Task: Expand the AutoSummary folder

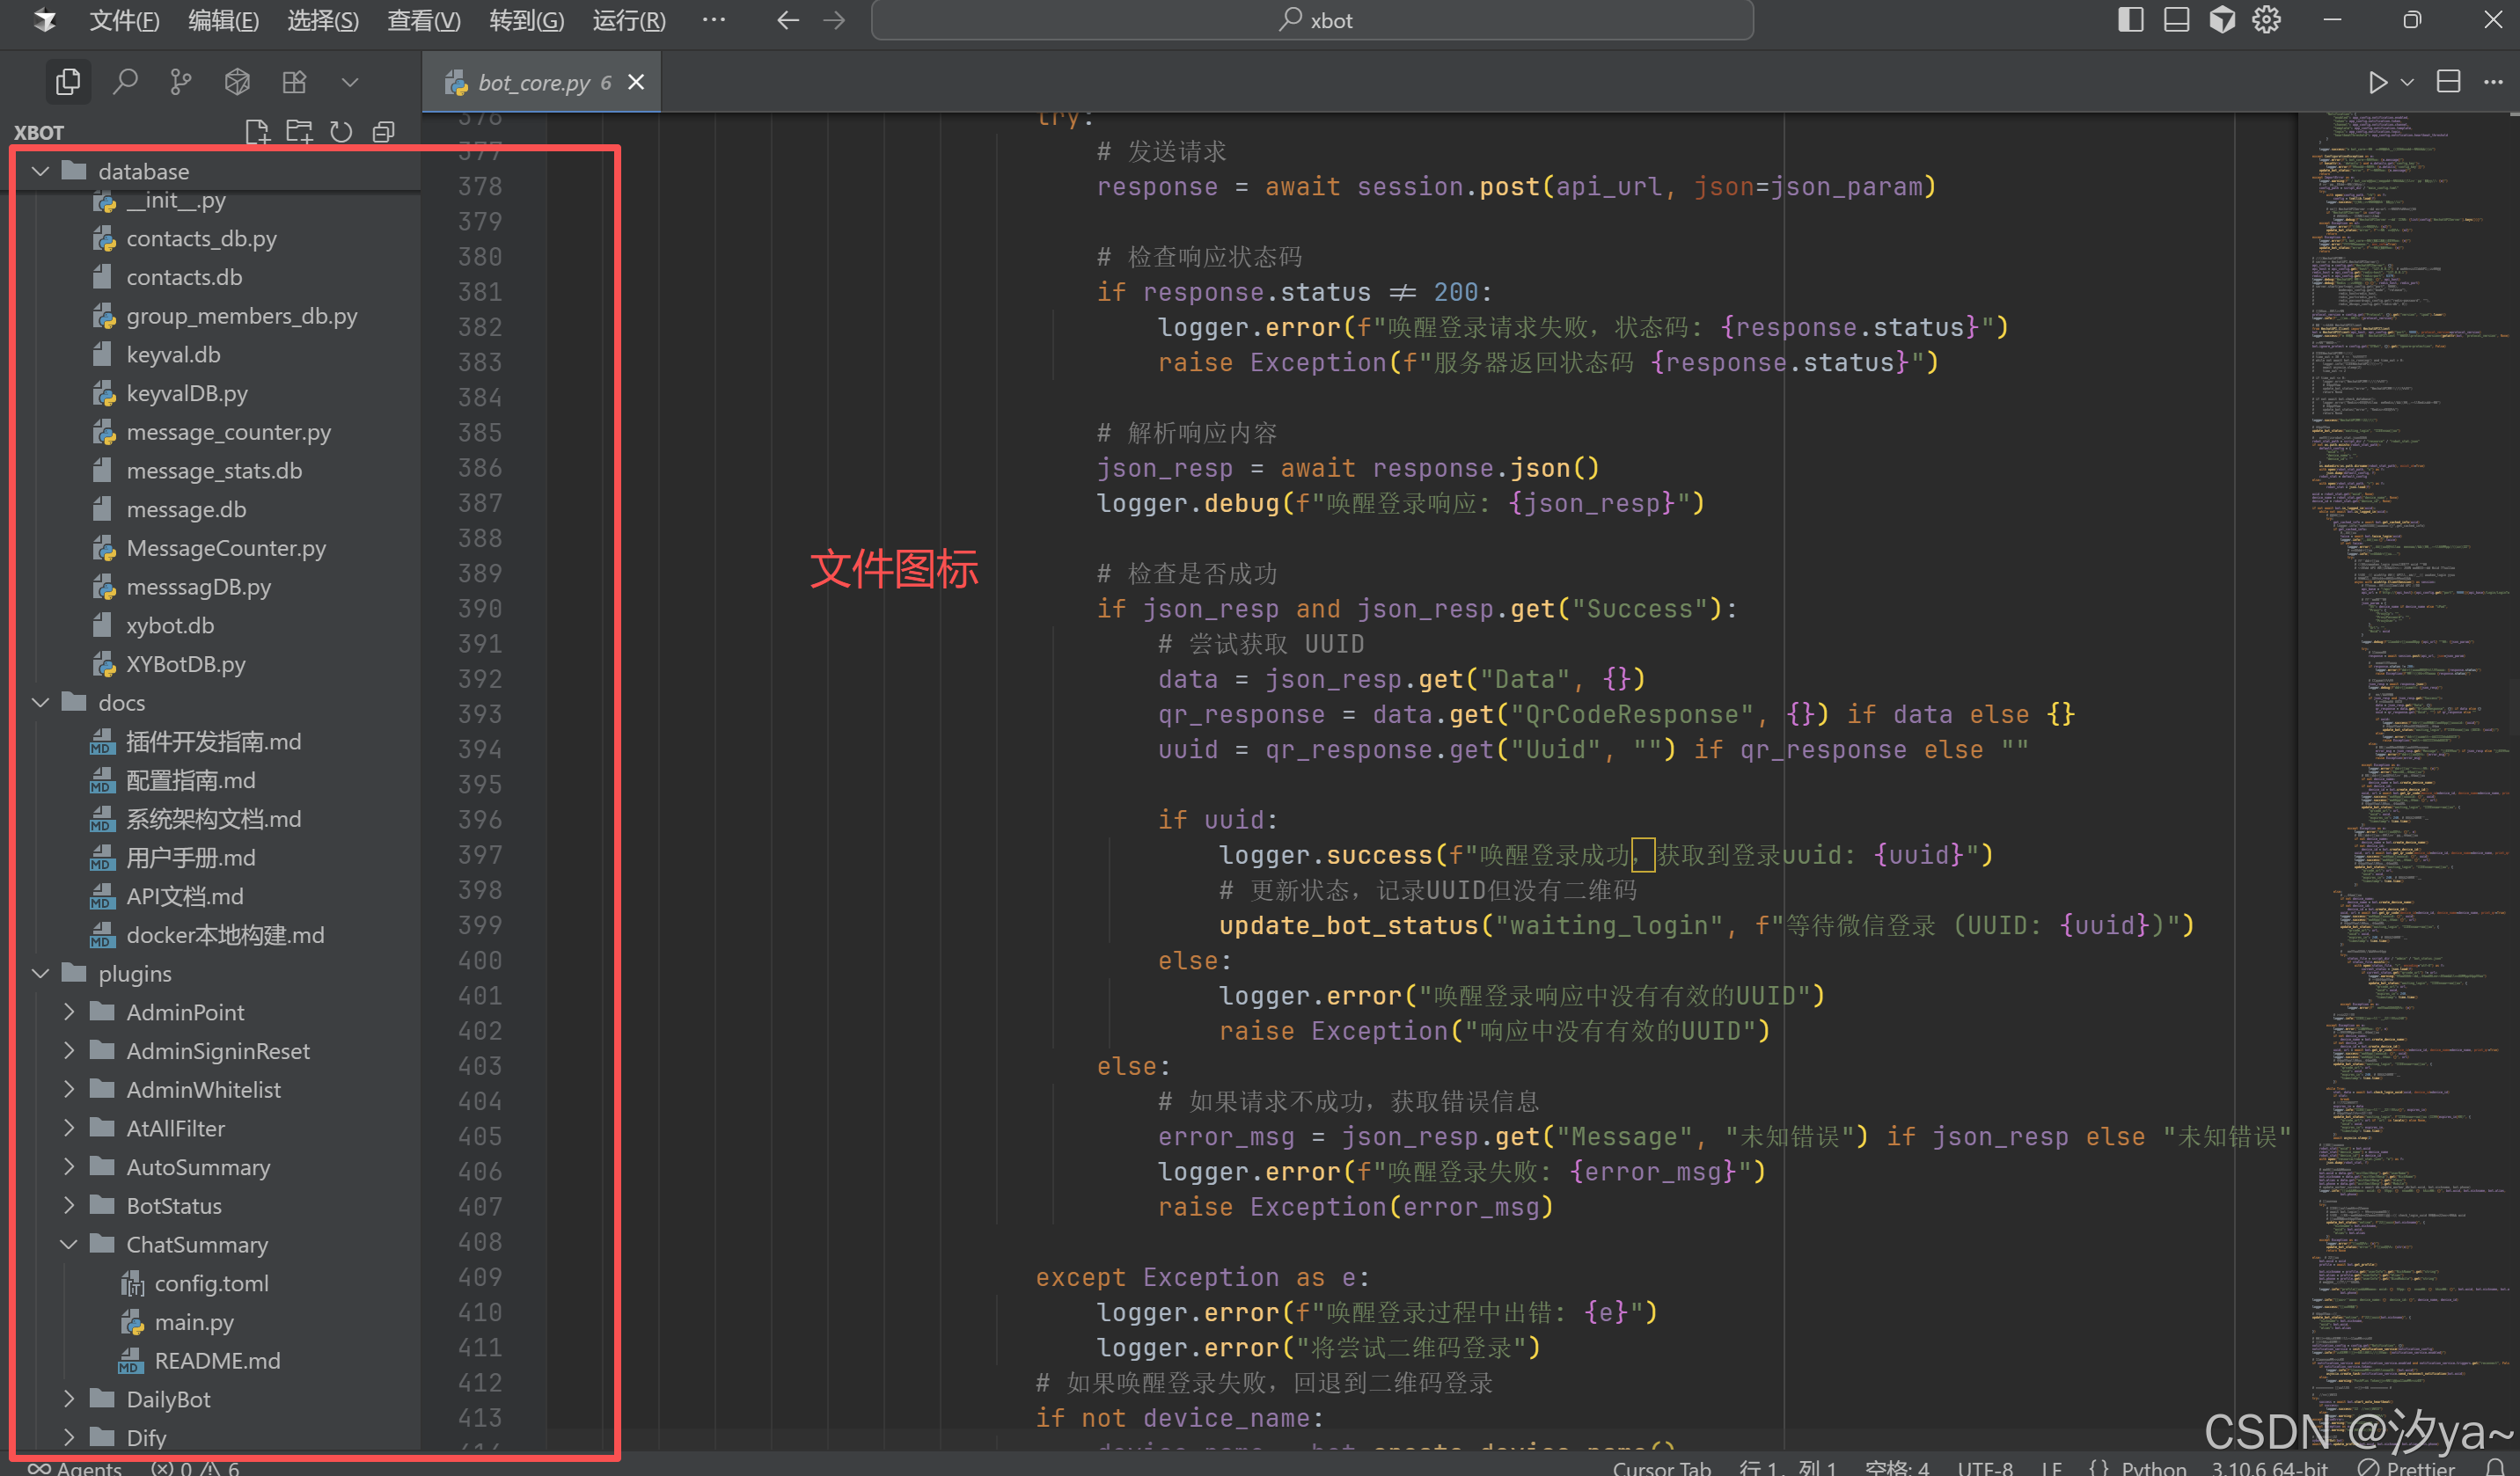Action: coord(69,1167)
